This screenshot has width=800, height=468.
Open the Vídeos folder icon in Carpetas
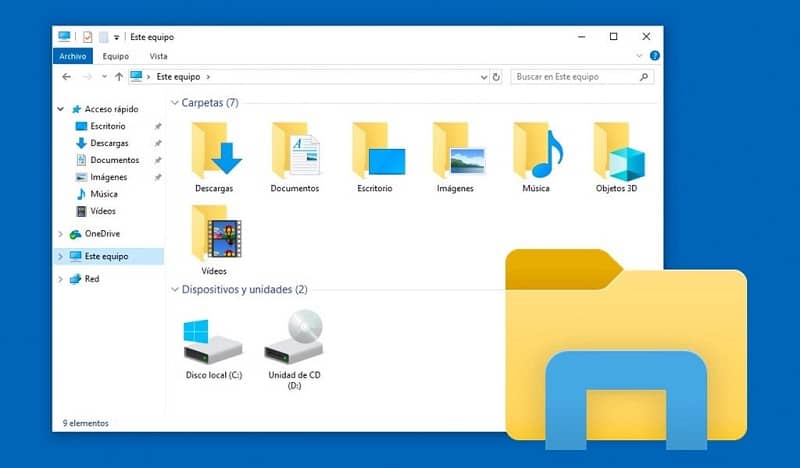216,233
